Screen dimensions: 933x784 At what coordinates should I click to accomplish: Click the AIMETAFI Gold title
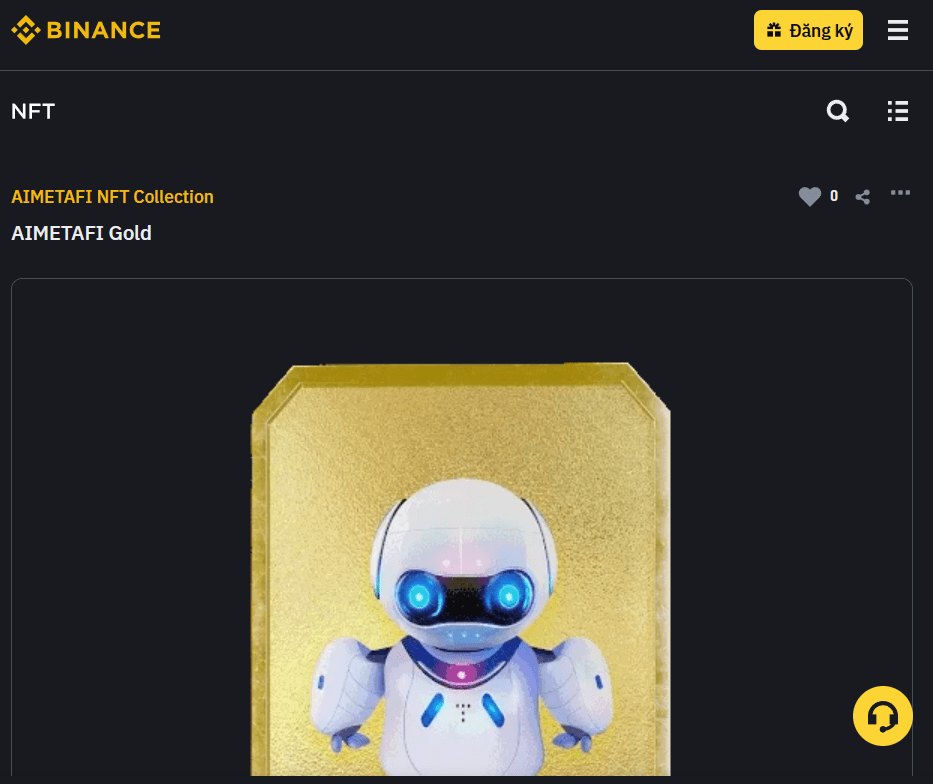pyautogui.click(x=82, y=233)
